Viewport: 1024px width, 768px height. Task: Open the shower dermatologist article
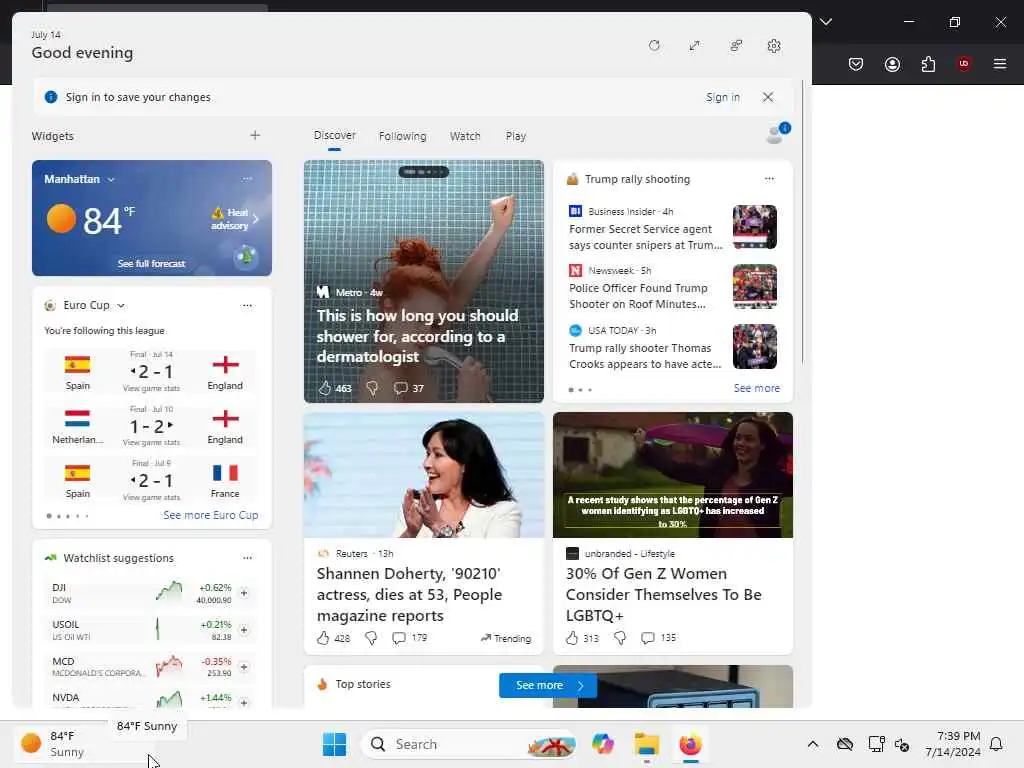(x=417, y=336)
